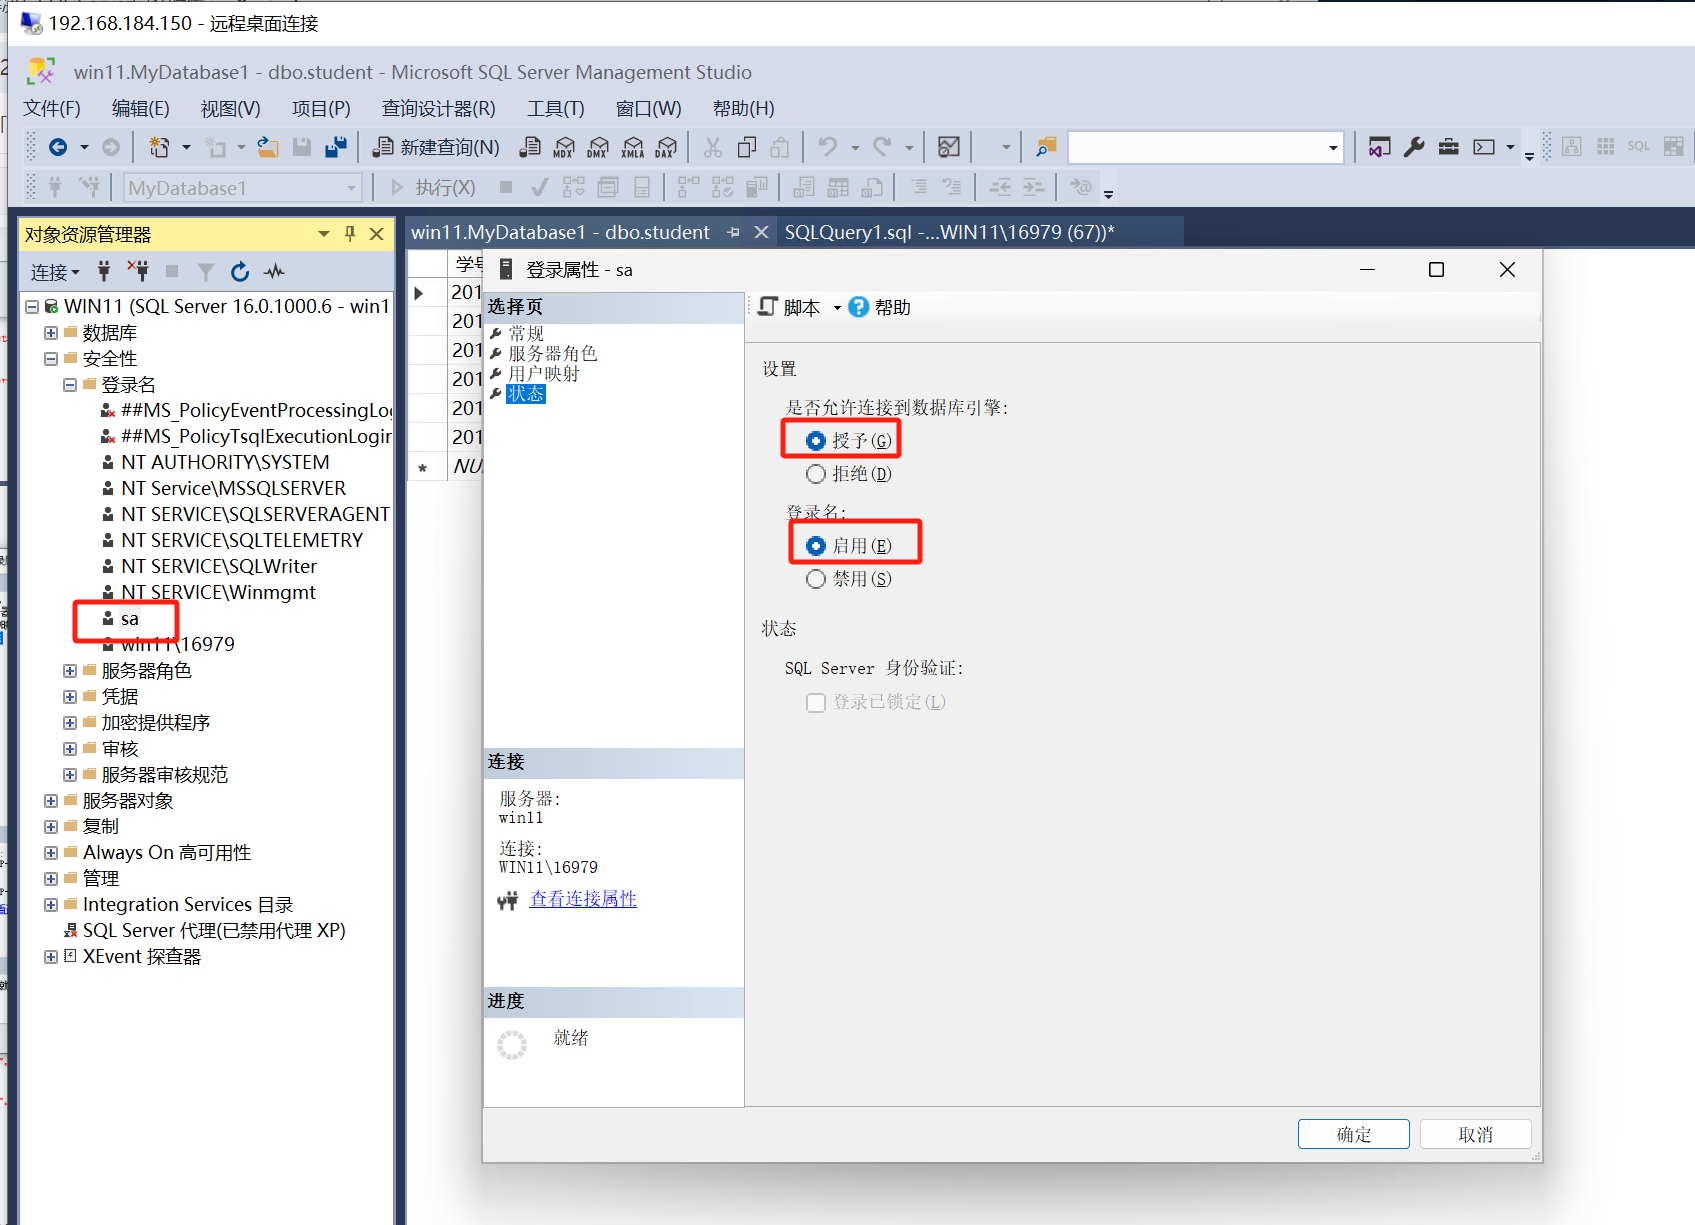Create a new MDX query

tap(564, 146)
